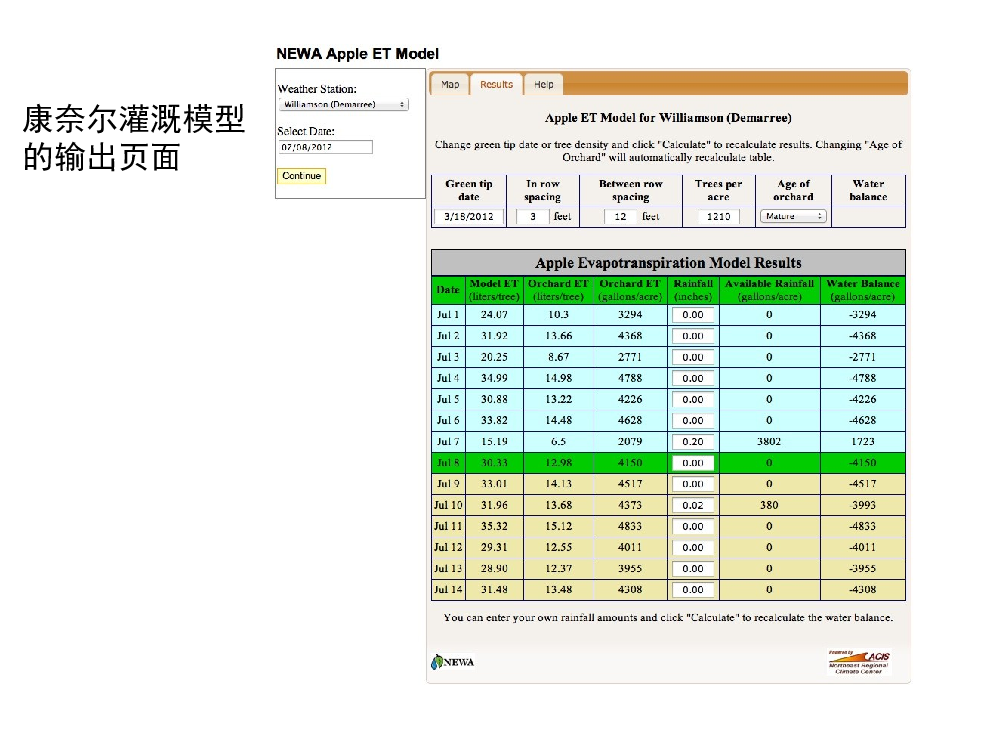
Task: Click the Jul 8 rainfall input
Action: pyautogui.click(x=693, y=463)
